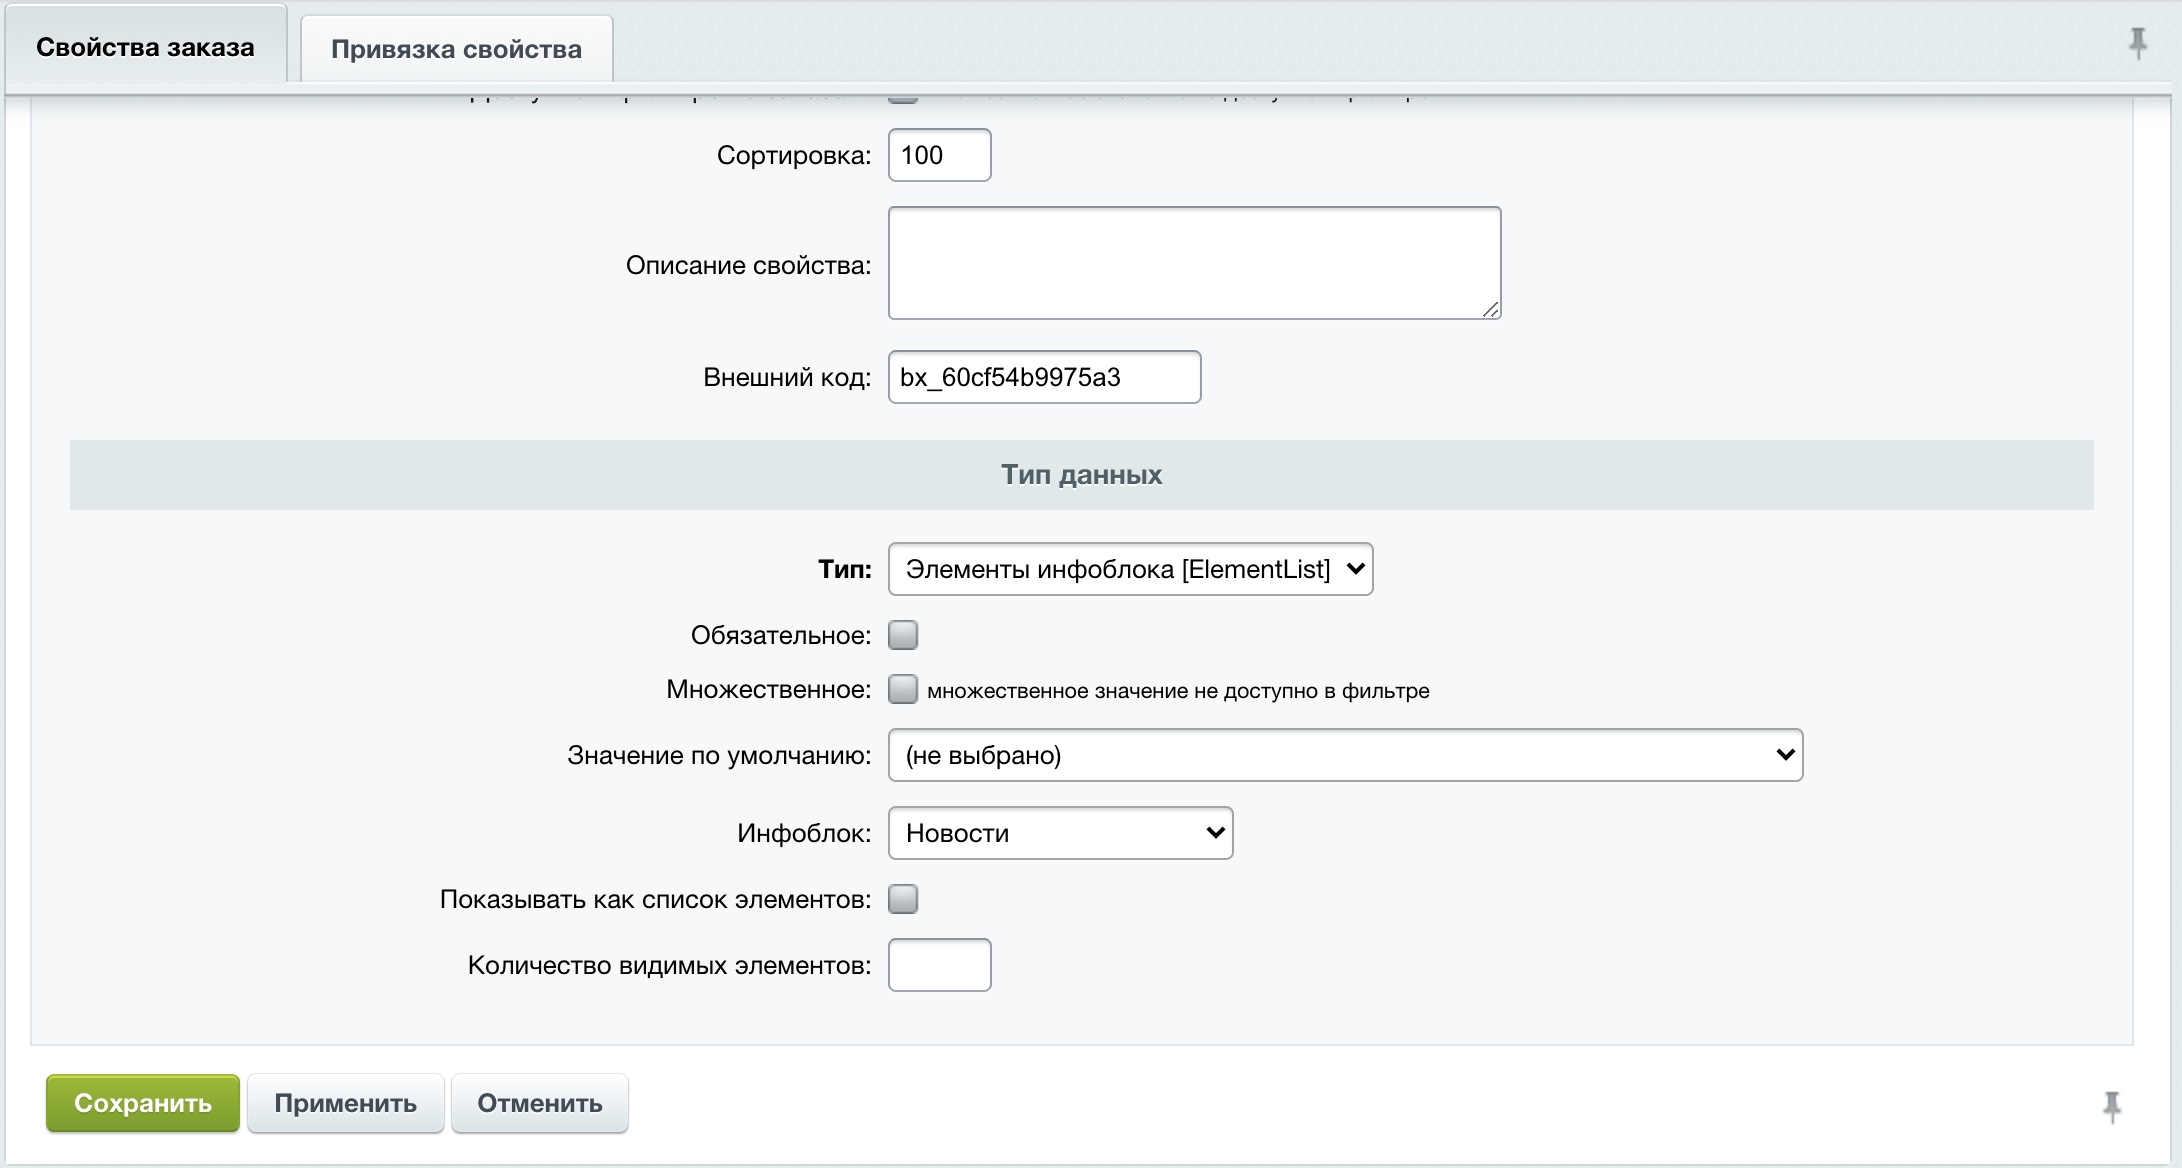Viewport: 2182px width, 1168px height.
Task: Click Количество видимых элементов field
Action: 939,965
